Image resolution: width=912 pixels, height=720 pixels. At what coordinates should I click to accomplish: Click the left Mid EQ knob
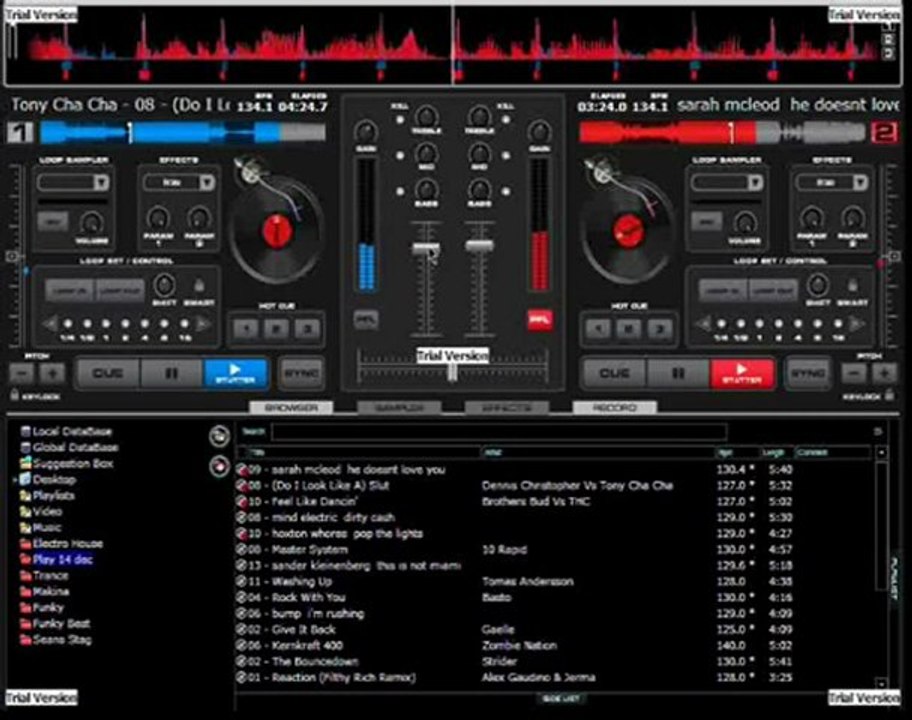coord(426,154)
